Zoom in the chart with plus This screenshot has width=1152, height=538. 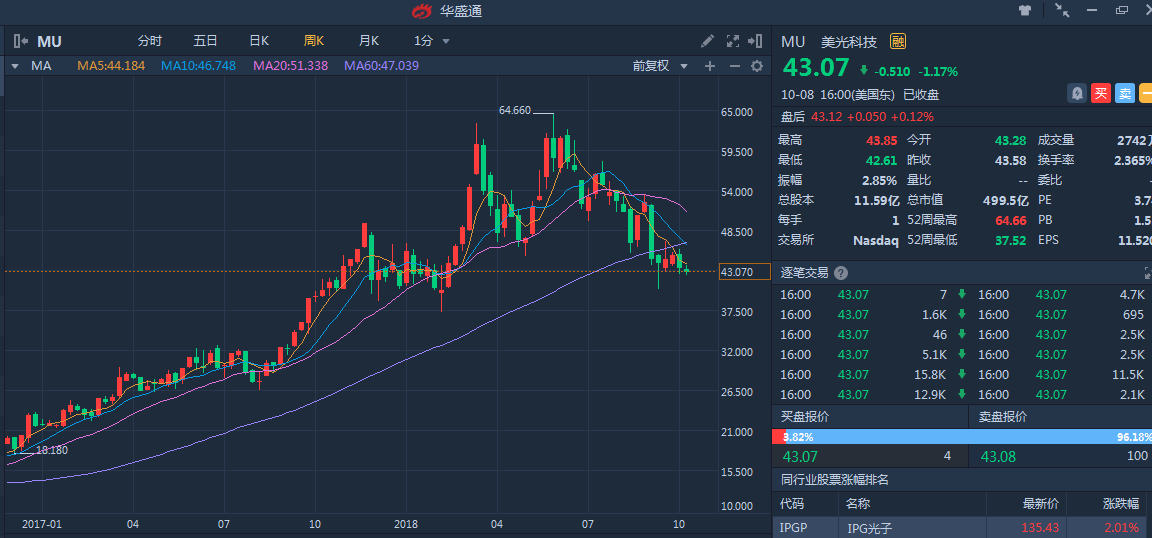point(710,66)
